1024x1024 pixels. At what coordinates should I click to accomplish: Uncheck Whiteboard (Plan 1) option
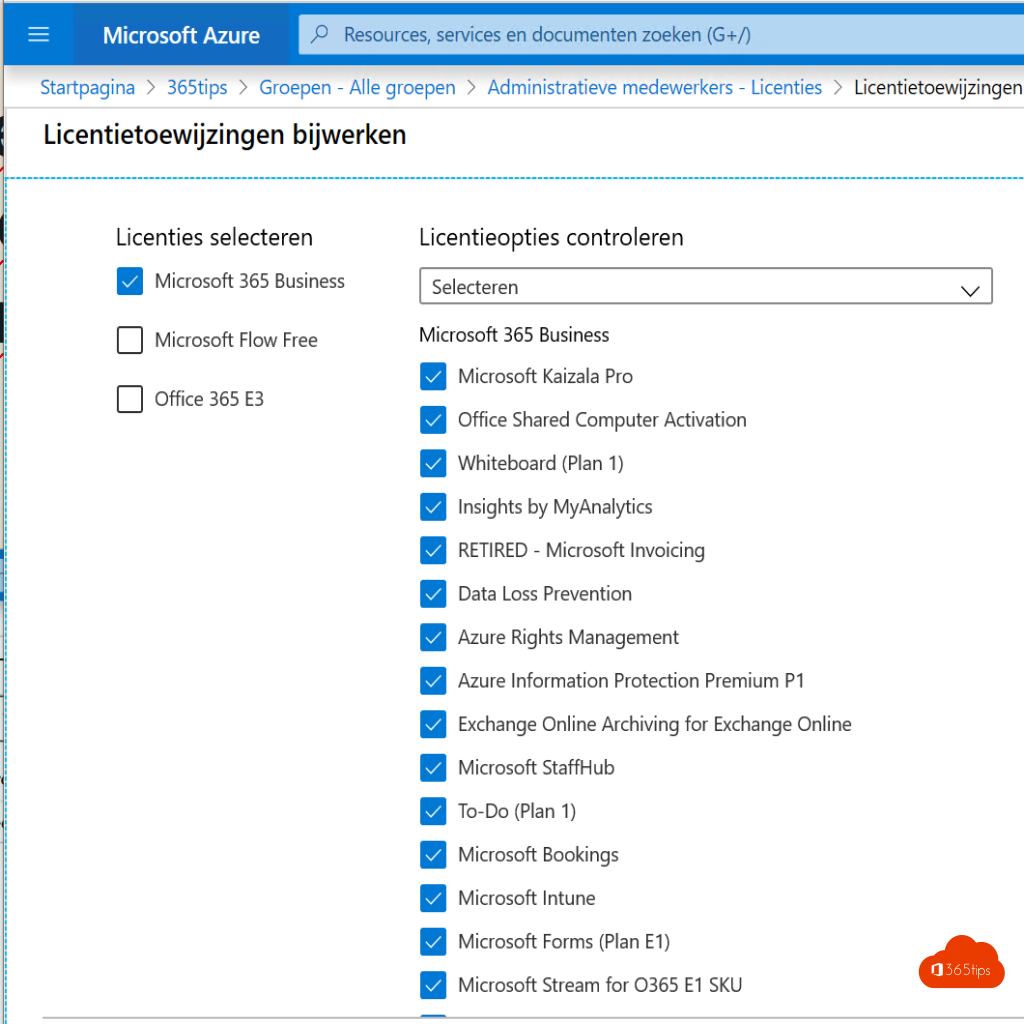click(x=433, y=463)
